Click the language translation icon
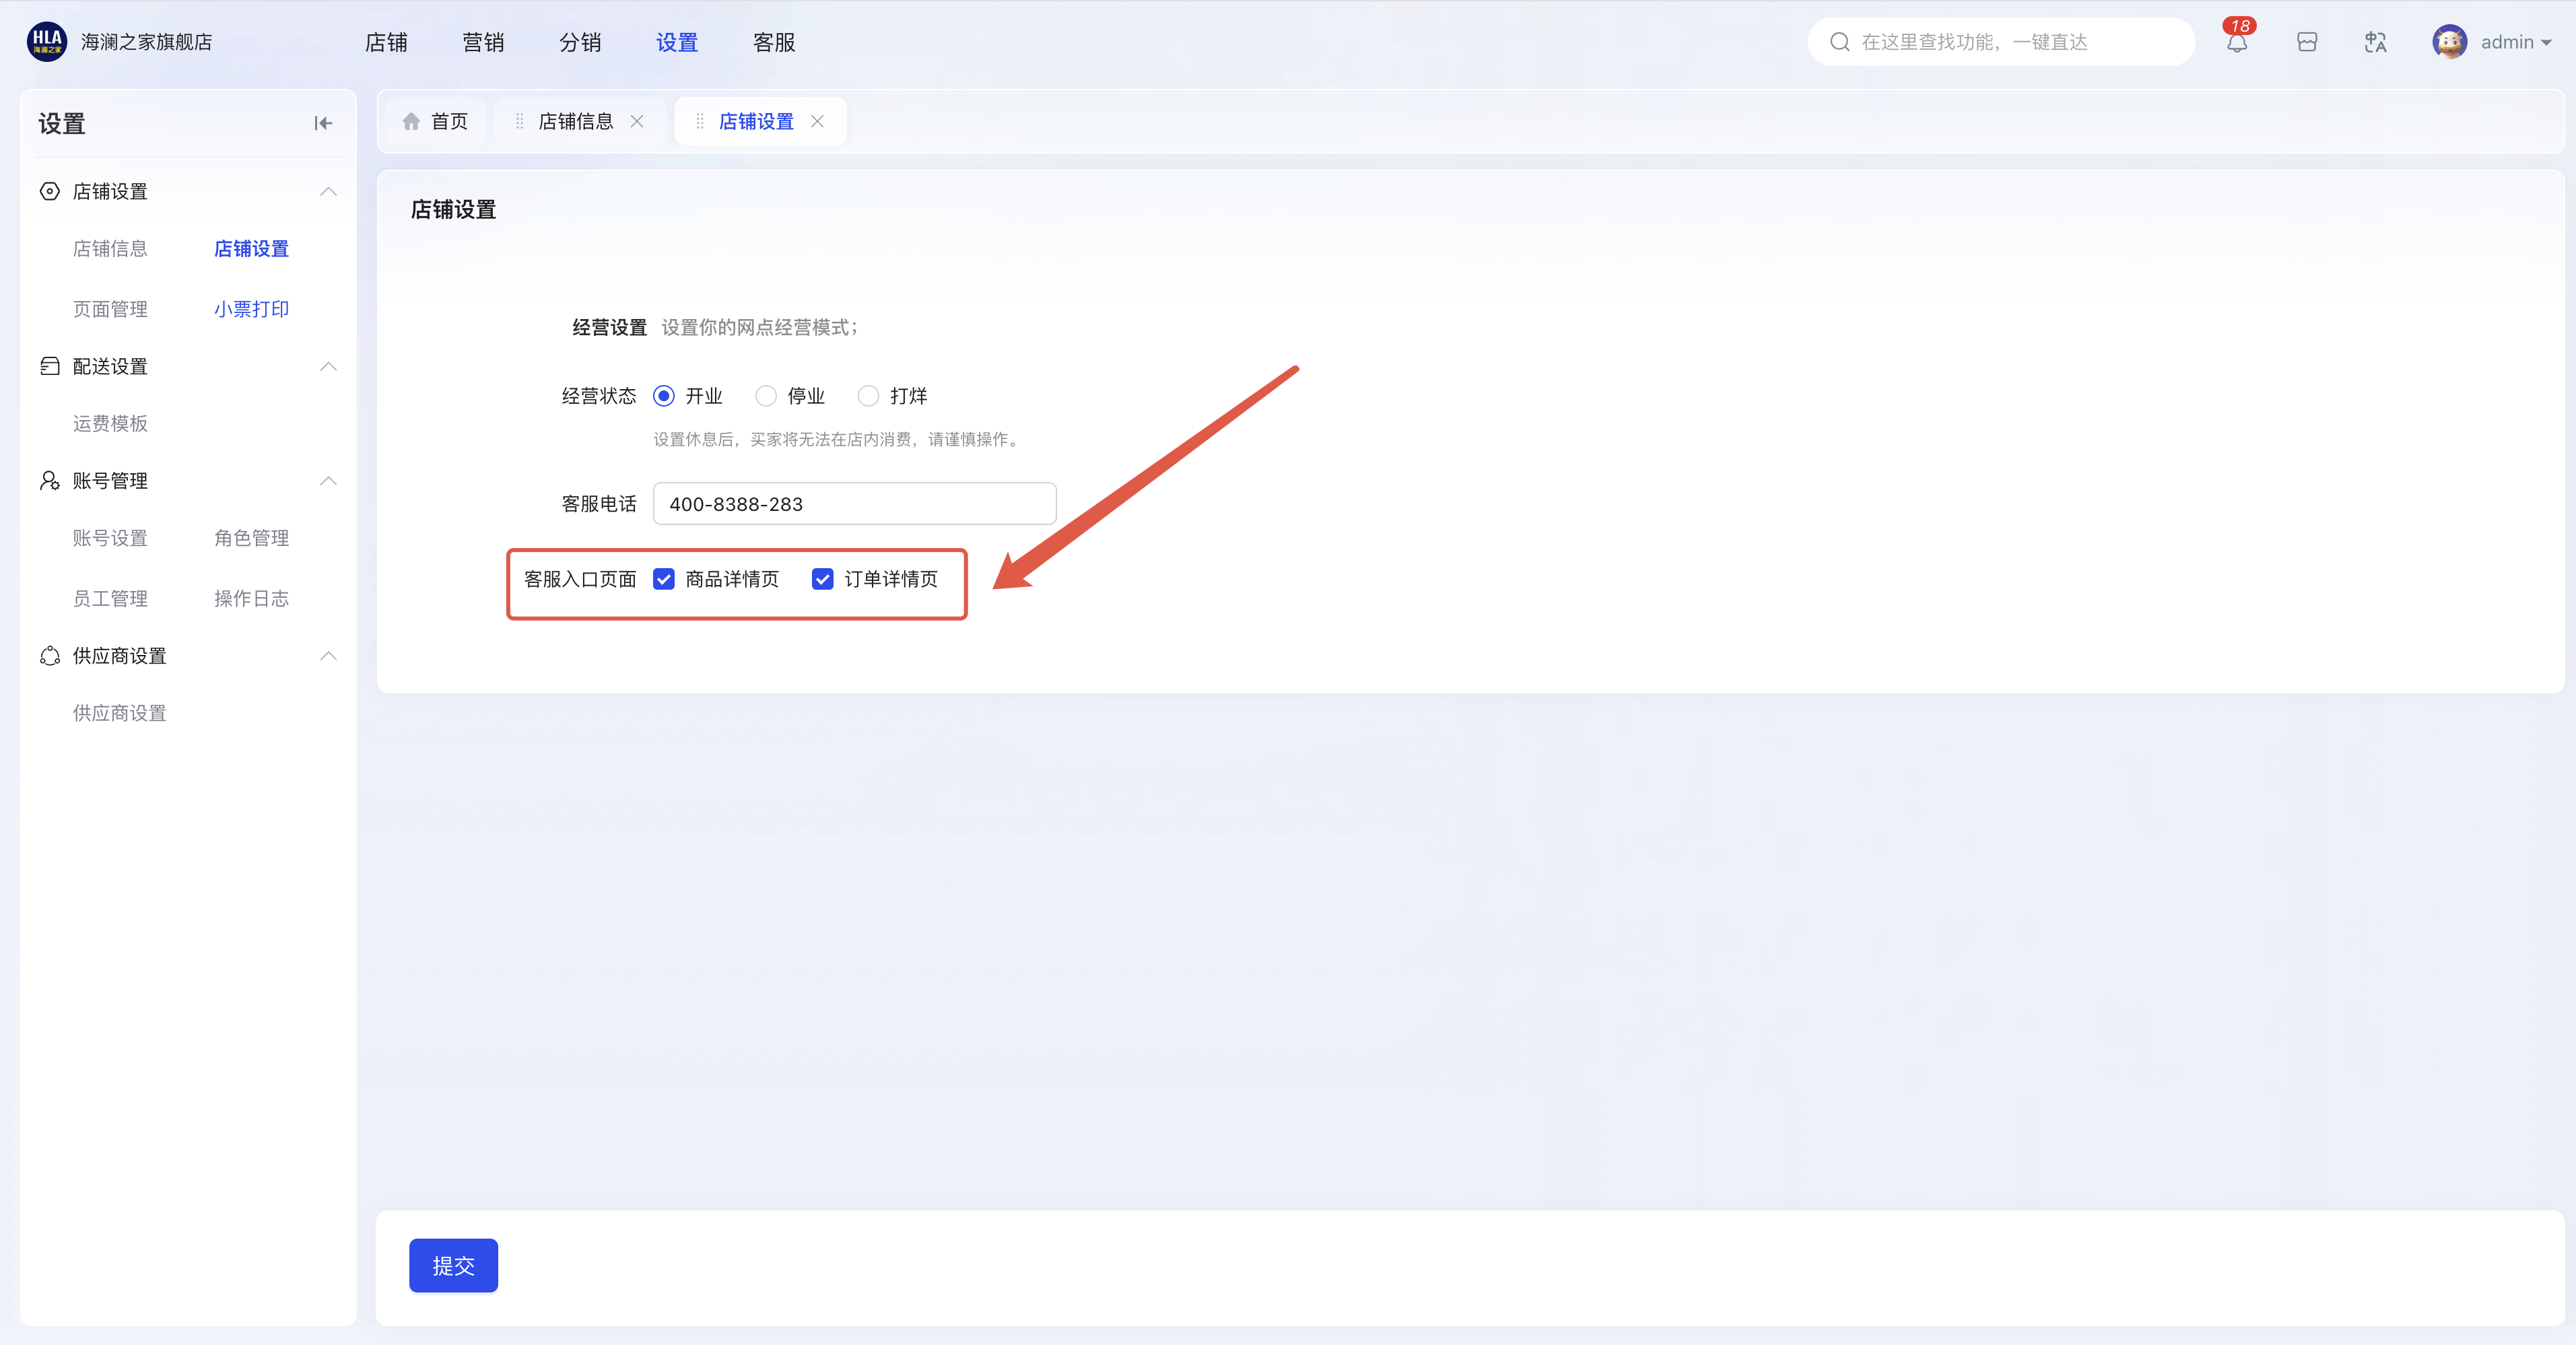The height and width of the screenshot is (1345, 2576). 2375,42
